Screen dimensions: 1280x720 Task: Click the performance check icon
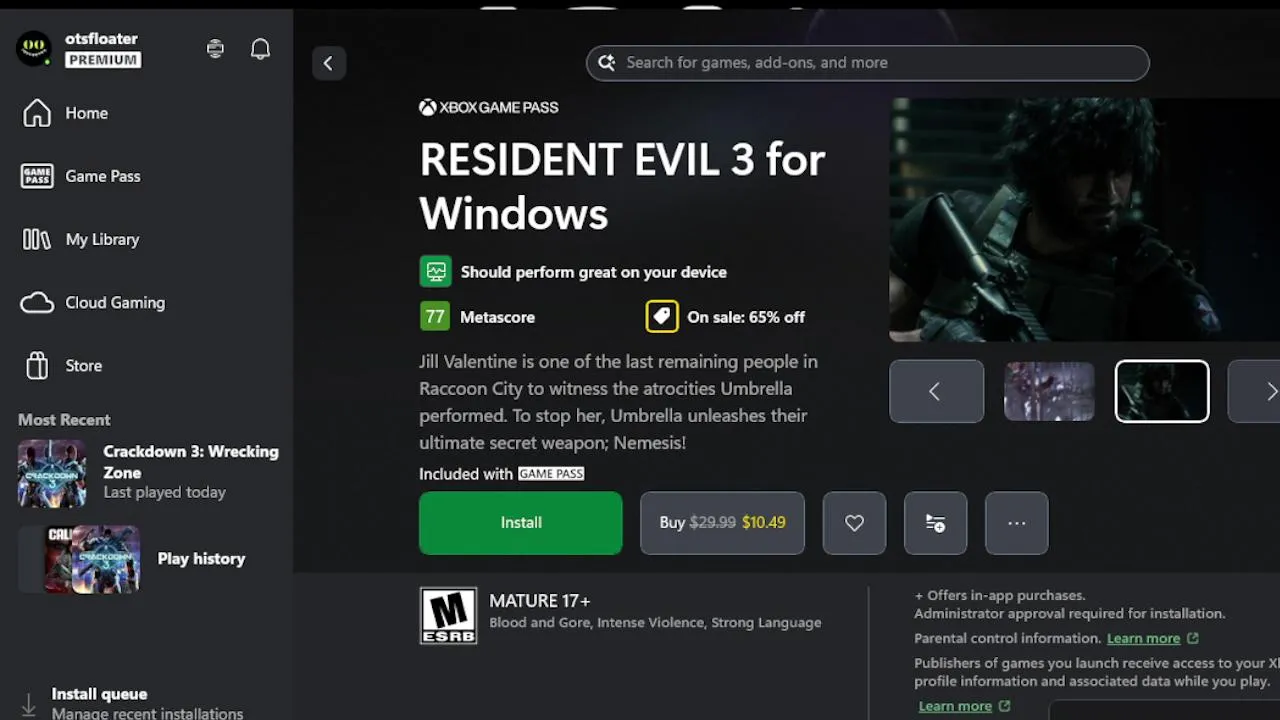435,272
